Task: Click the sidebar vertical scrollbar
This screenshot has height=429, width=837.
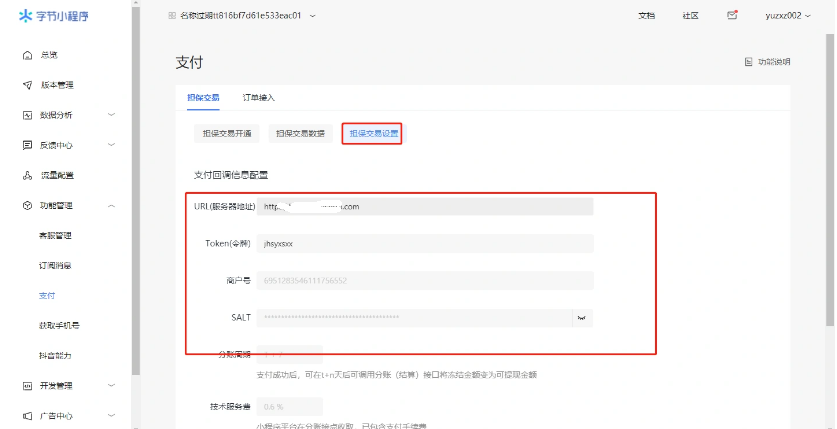Action: pyautogui.click(x=136, y=190)
